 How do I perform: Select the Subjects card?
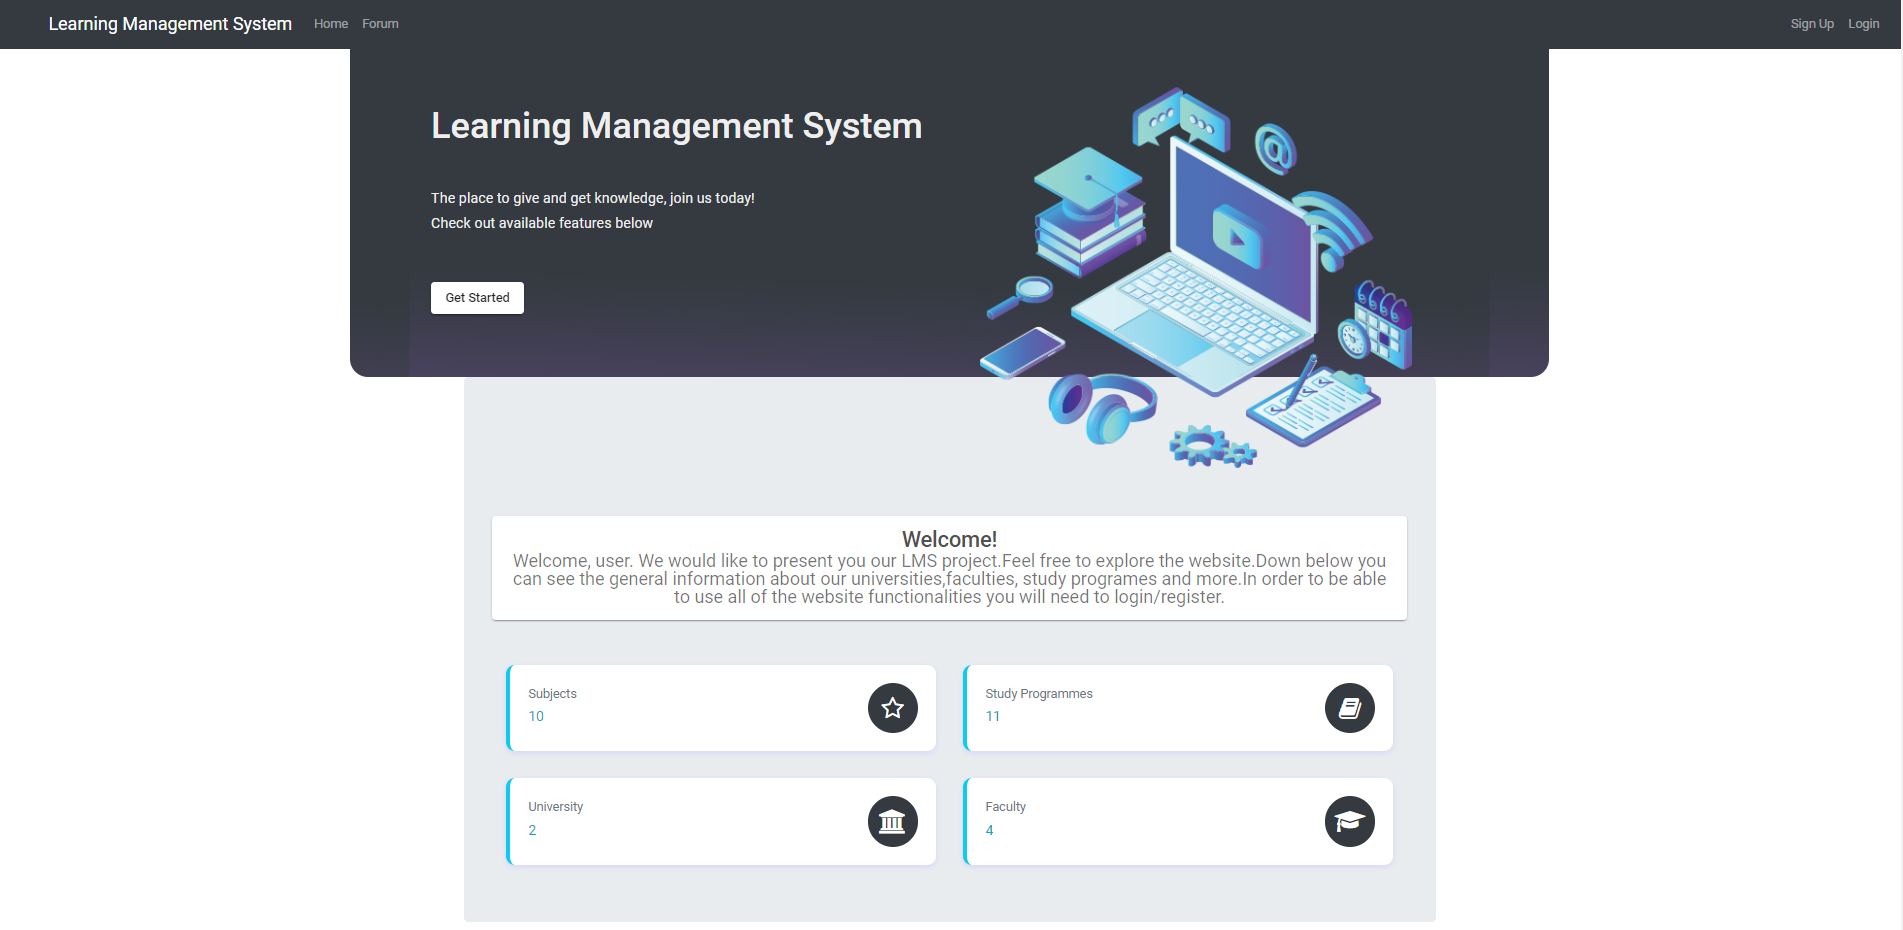pyautogui.click(x=720, y=708)
